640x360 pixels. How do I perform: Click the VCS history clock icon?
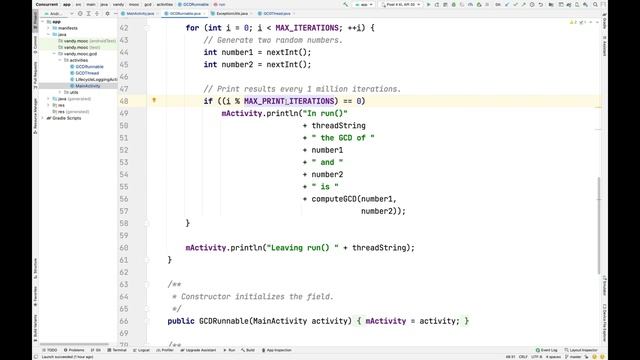(532, 4)
